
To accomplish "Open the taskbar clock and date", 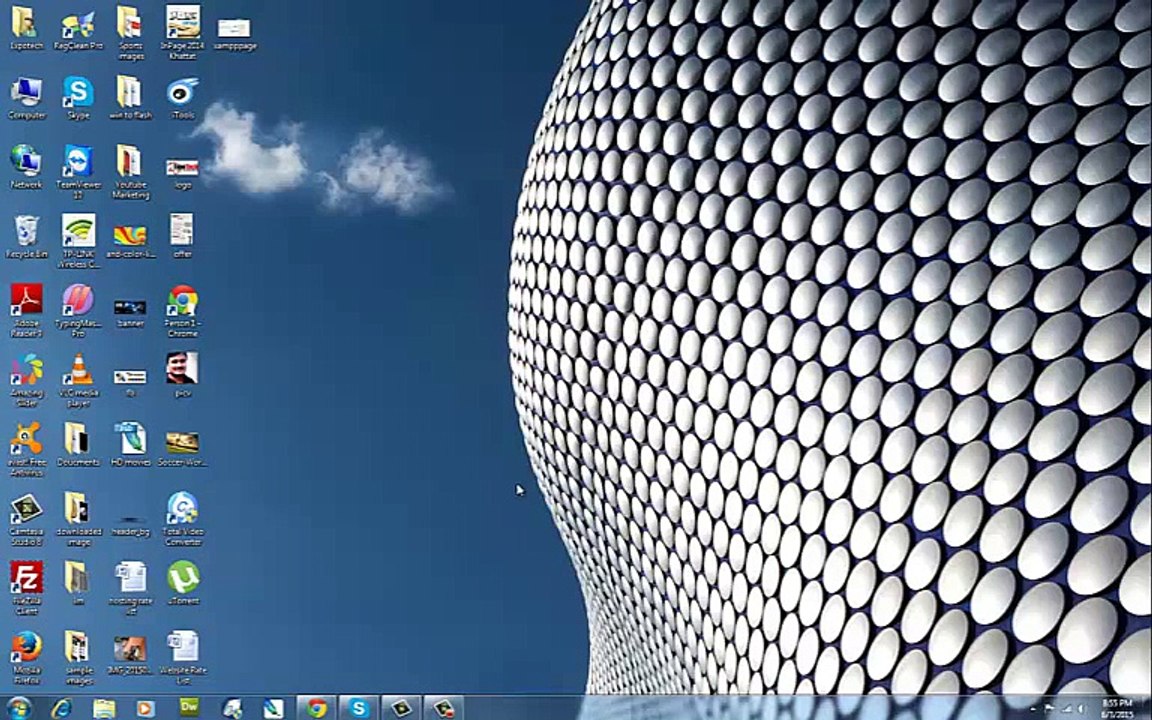I will tap(1117, 709).
